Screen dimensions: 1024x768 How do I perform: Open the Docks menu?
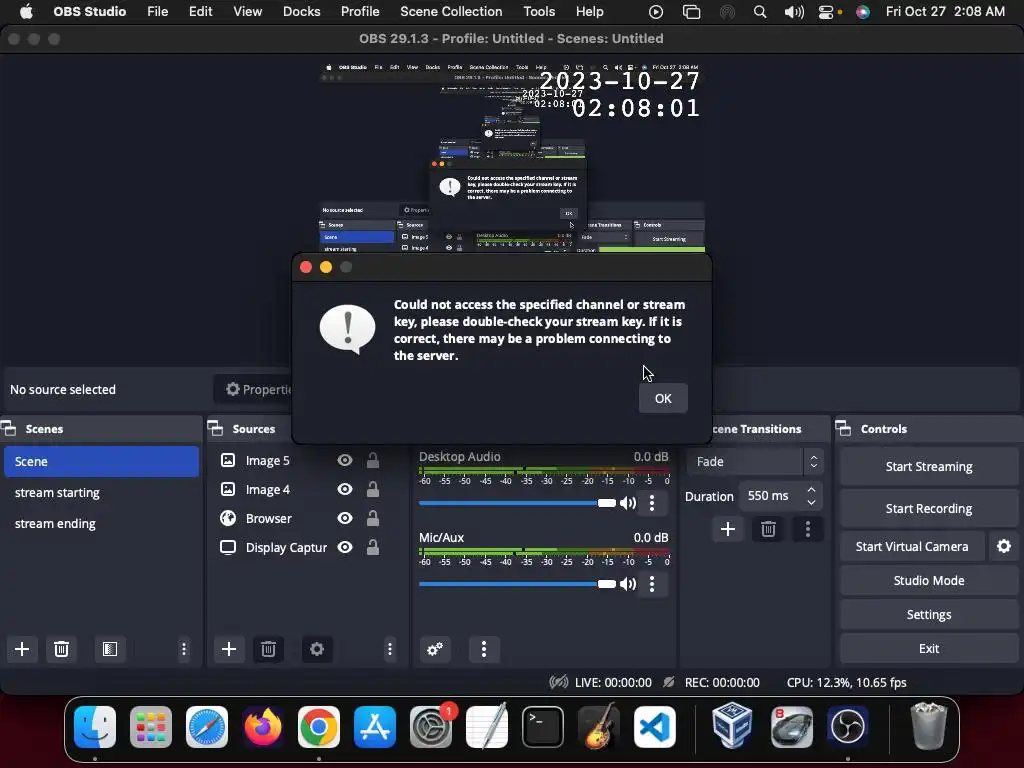tap(302, 12)
